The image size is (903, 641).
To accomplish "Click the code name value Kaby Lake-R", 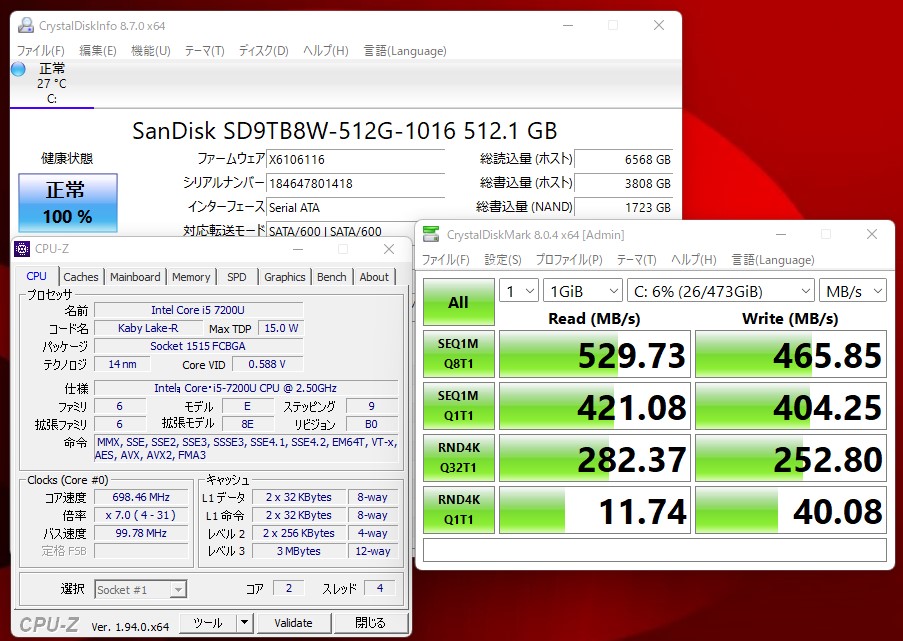I will [x=148, y=328].
